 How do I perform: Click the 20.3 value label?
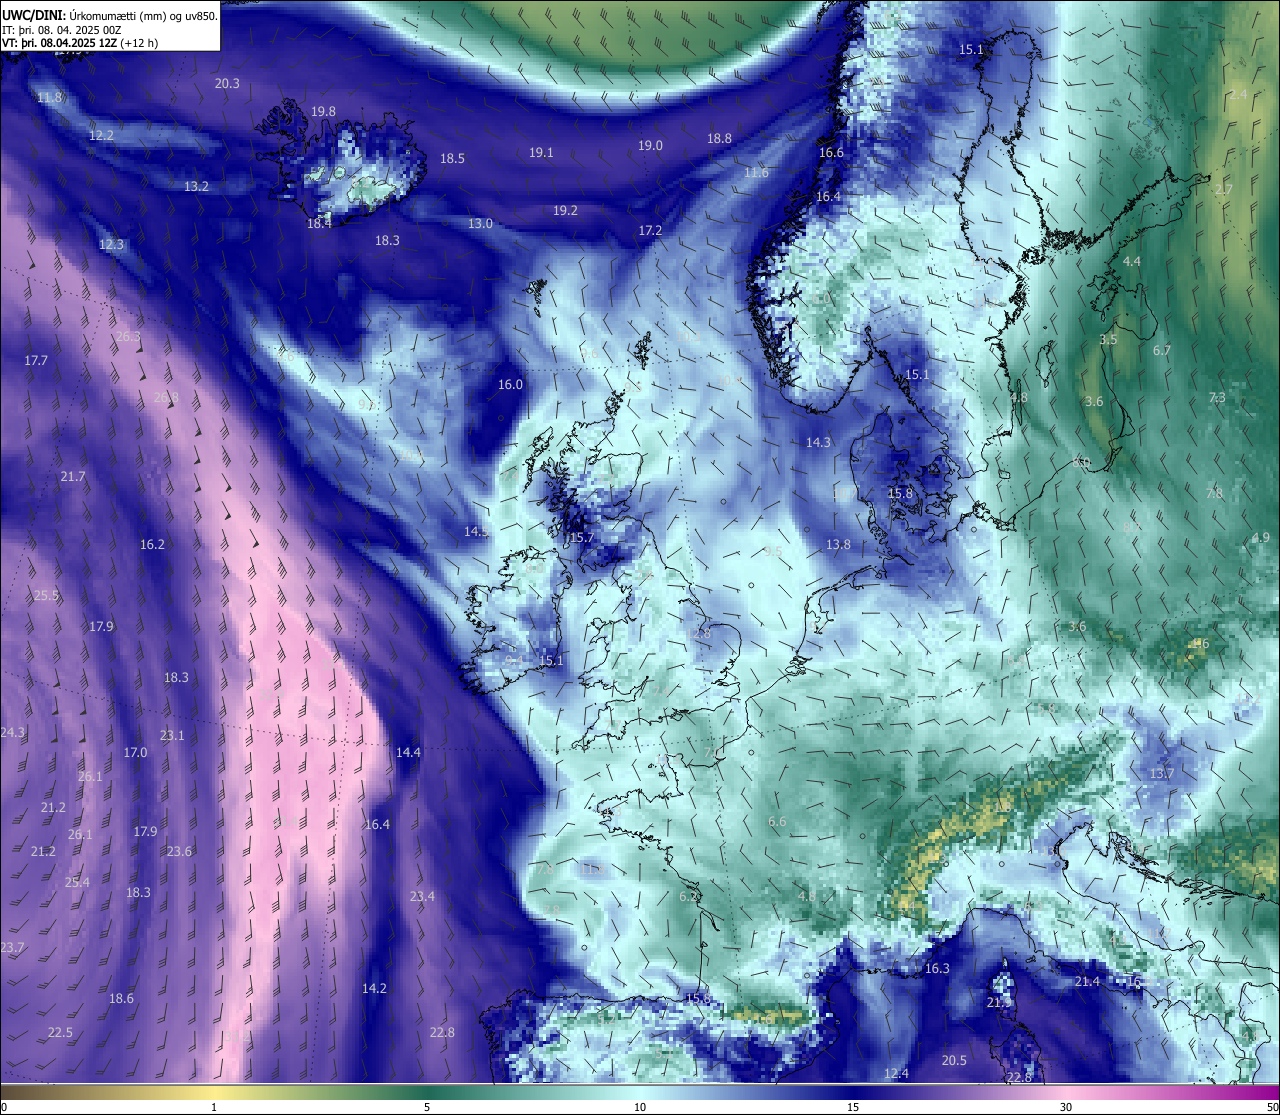point(227,84)
